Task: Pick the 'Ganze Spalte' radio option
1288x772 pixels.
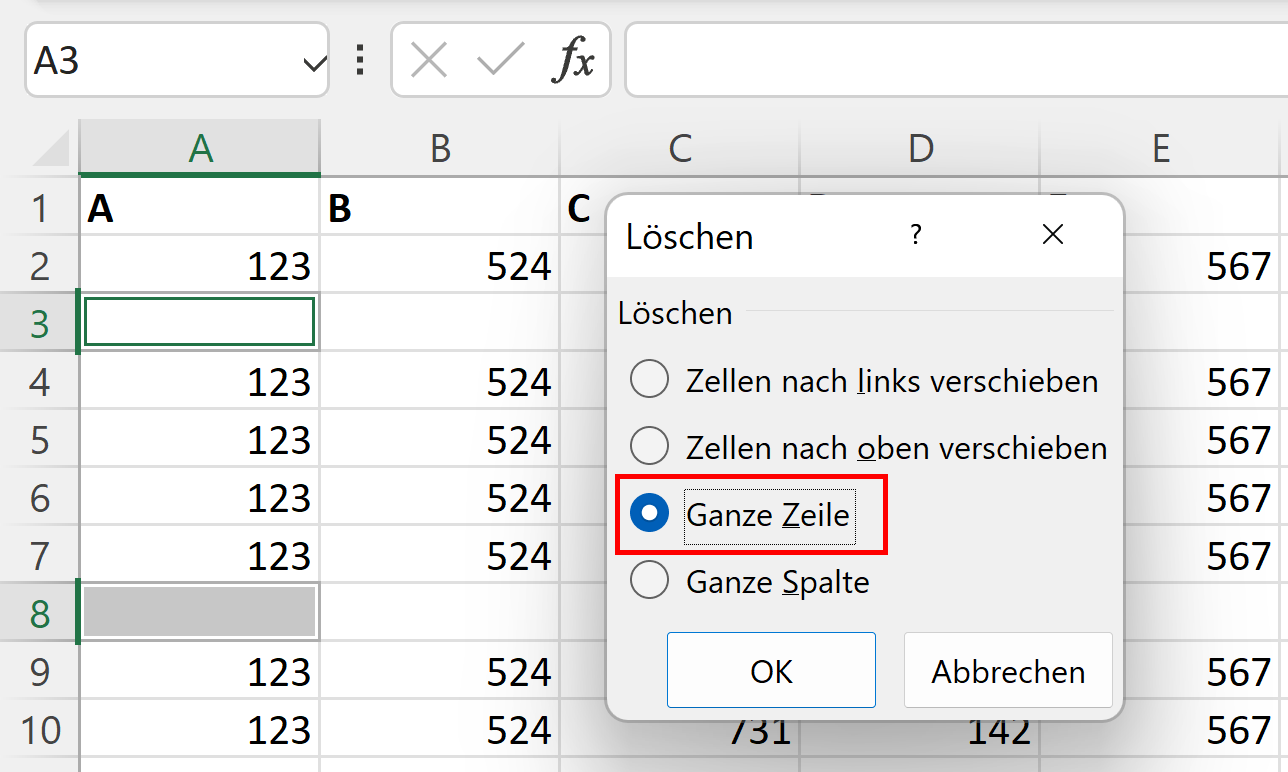Action: click(650, 581)
